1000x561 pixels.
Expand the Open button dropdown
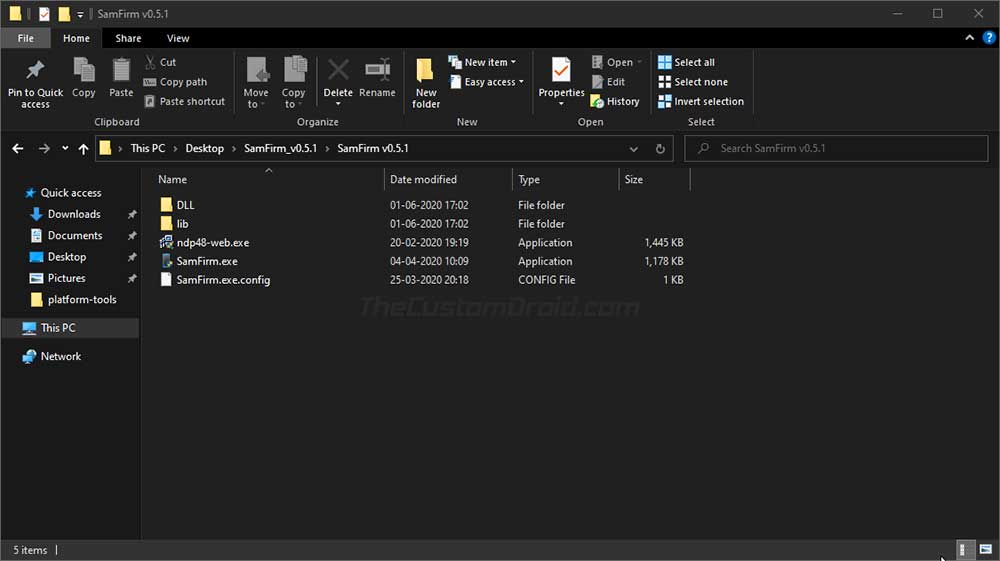pos(640,62)
